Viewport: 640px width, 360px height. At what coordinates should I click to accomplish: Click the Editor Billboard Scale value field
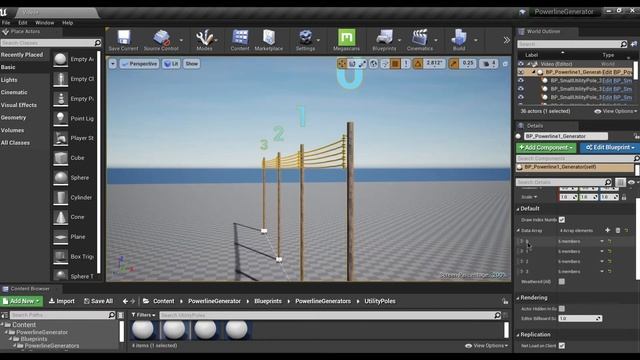[580, 318]
